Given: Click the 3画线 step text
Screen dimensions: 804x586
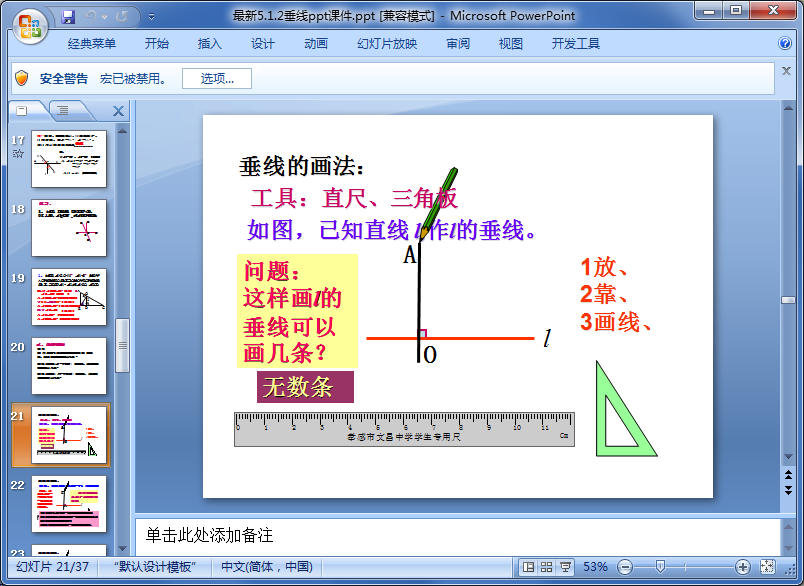Looking at the screenshot, I should (615, 322).
